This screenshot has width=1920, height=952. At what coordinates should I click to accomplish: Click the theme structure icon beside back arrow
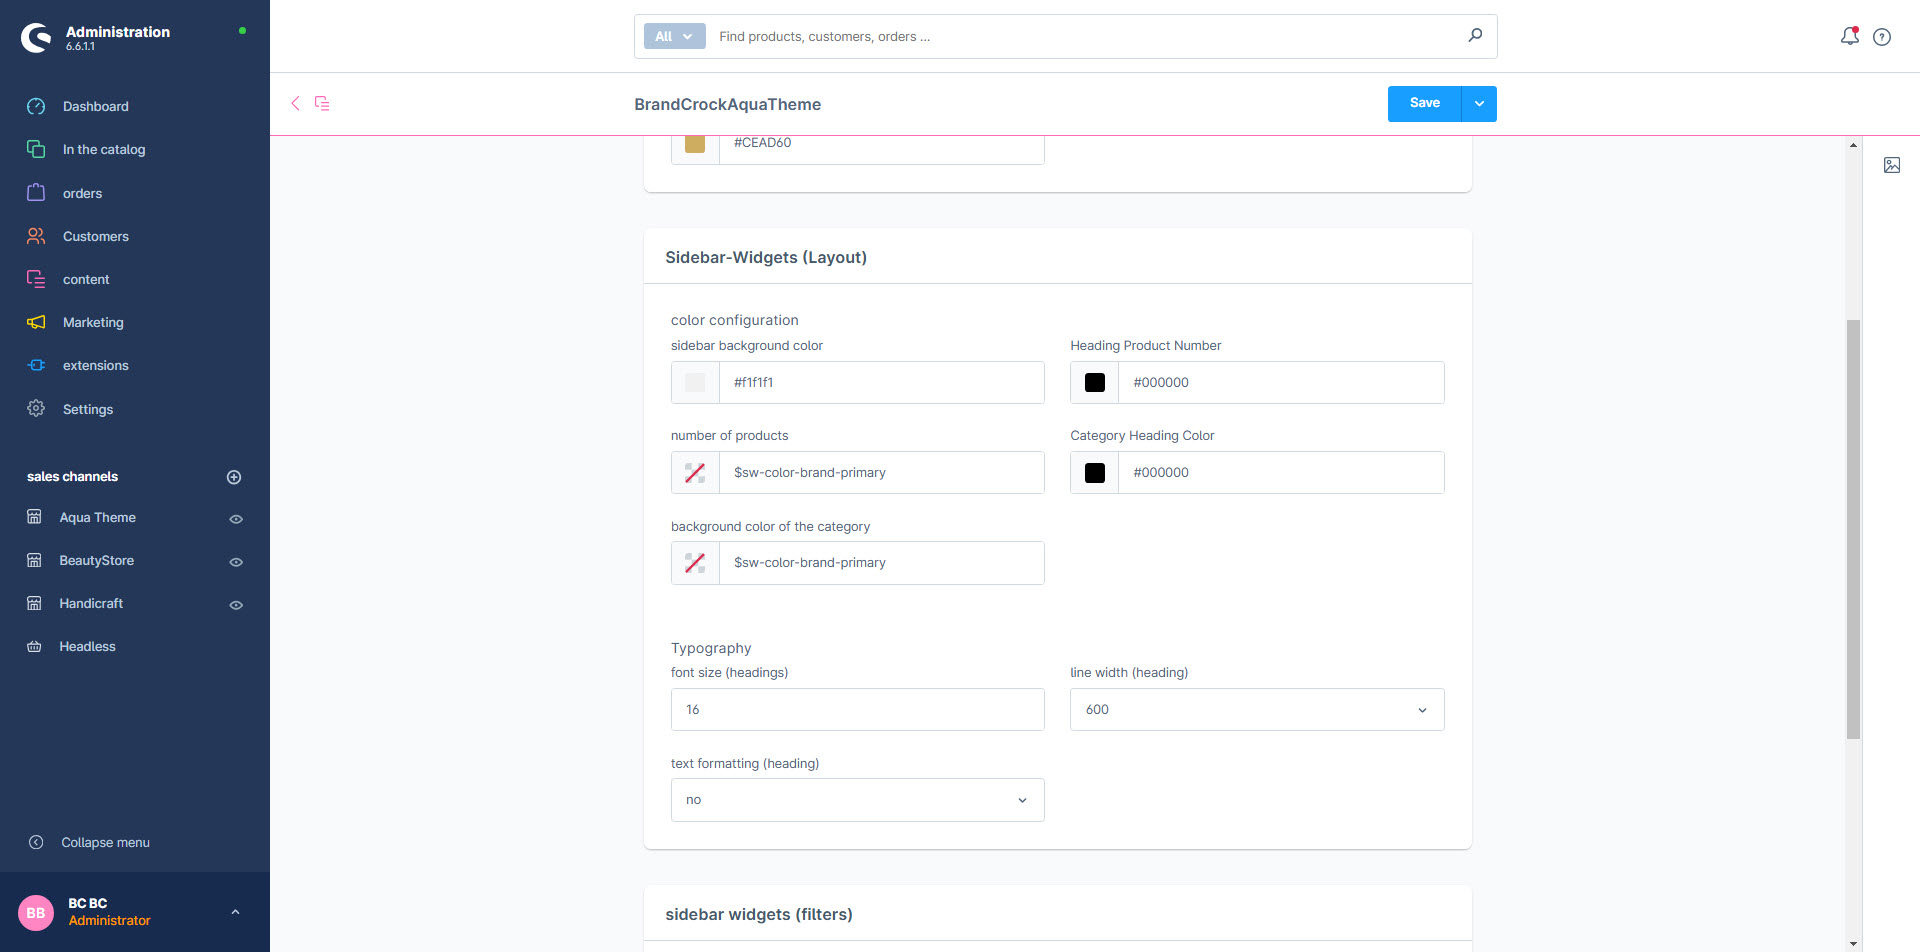tap(322, 103)
